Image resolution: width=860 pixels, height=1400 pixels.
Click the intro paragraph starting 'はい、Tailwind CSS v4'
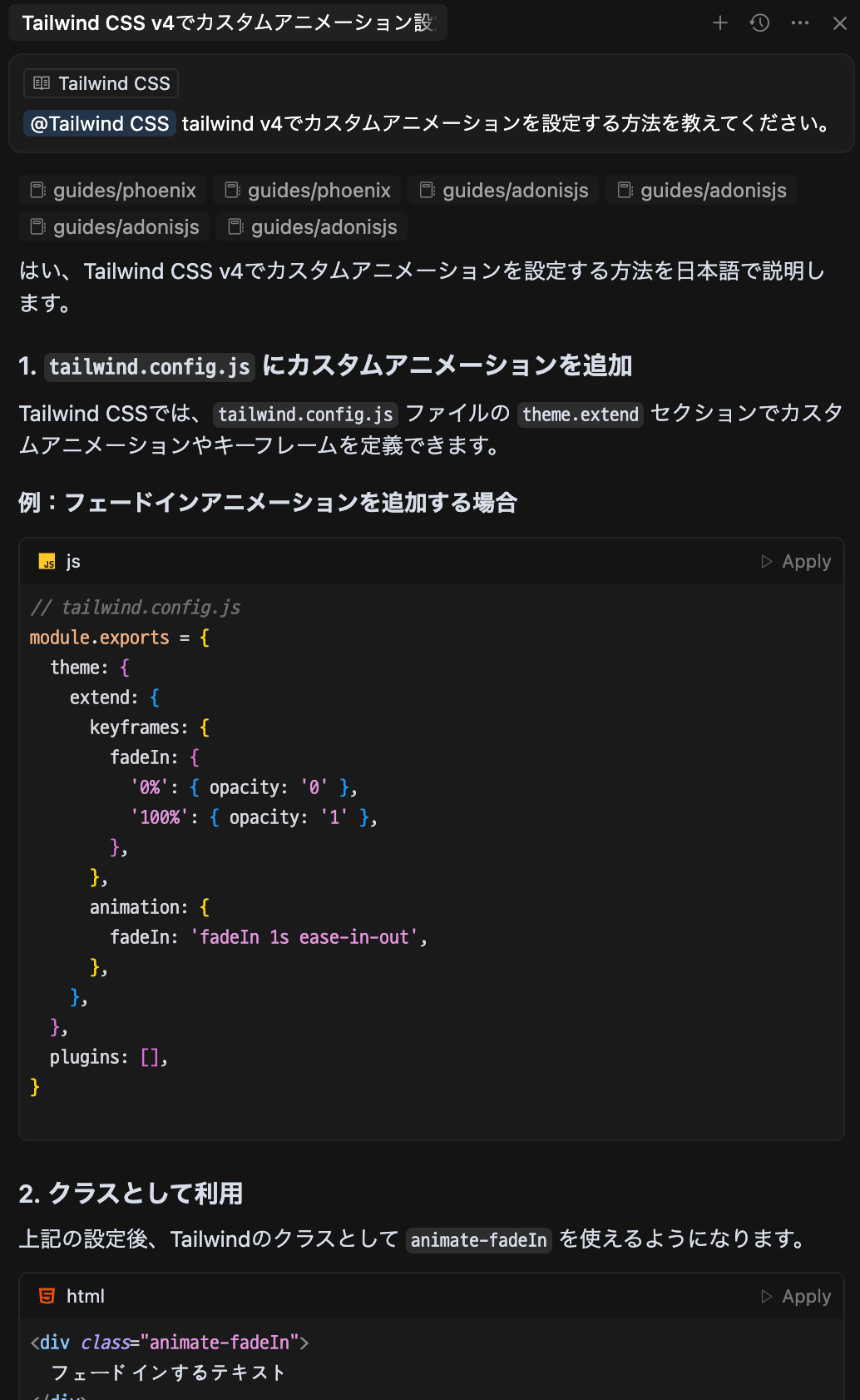point(422,286)
